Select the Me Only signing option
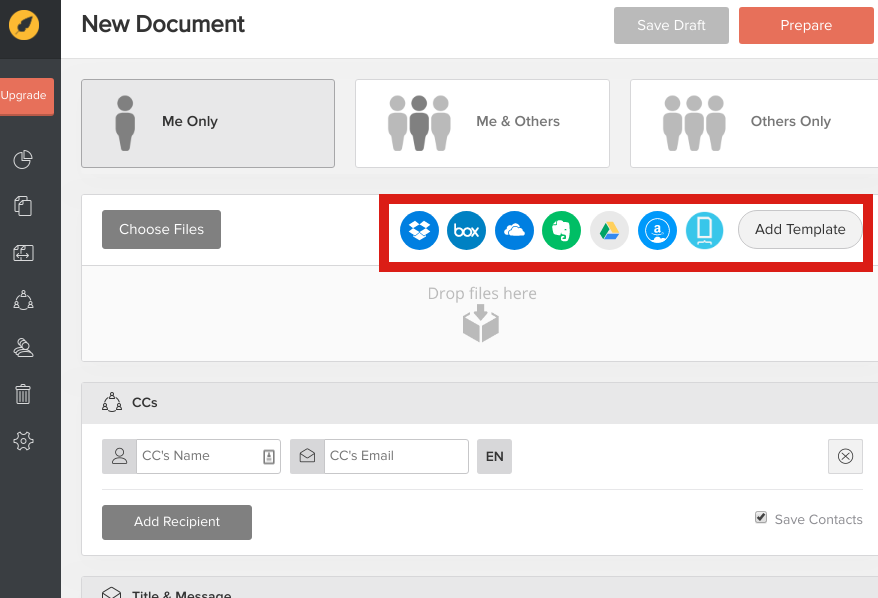The width and height of the screenshot is (878, 598). click(x=208, y=123)
